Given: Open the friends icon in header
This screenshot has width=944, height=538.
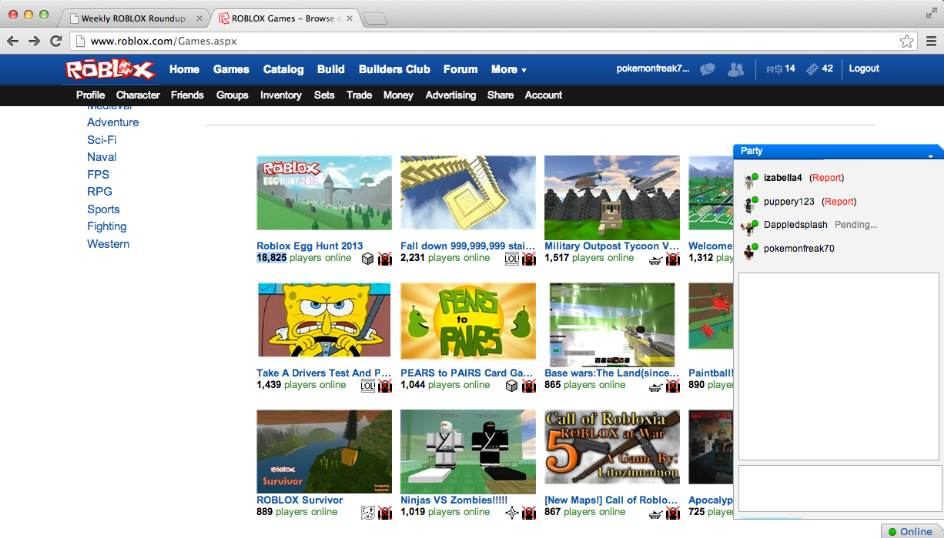Looking at the screenshot, I should pos(736,69).
